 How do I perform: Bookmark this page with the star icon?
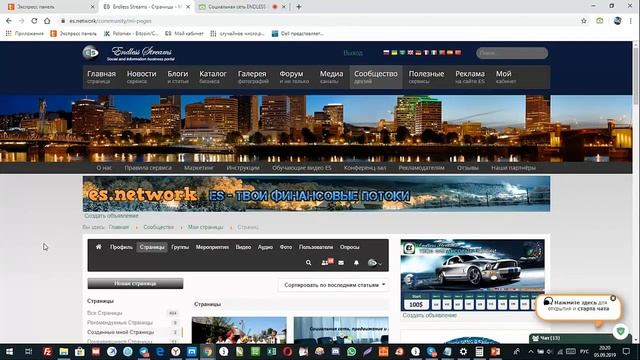tap(584, 21)
